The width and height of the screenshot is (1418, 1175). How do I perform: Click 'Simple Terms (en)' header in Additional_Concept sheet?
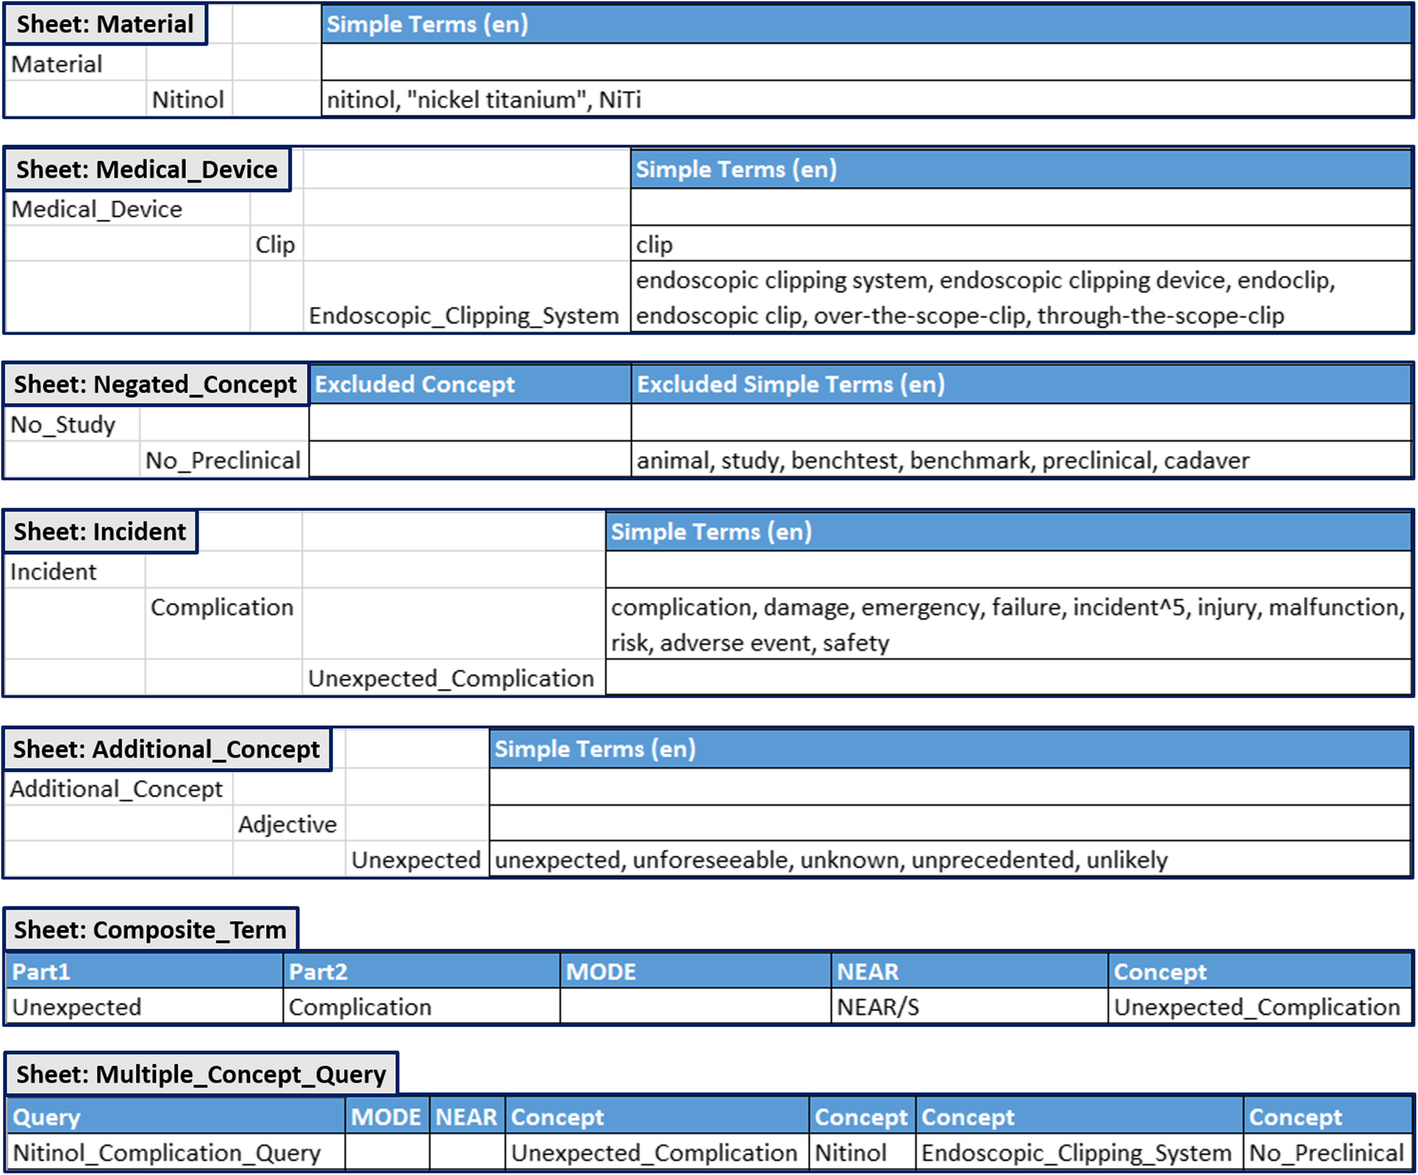click(950, 749)
